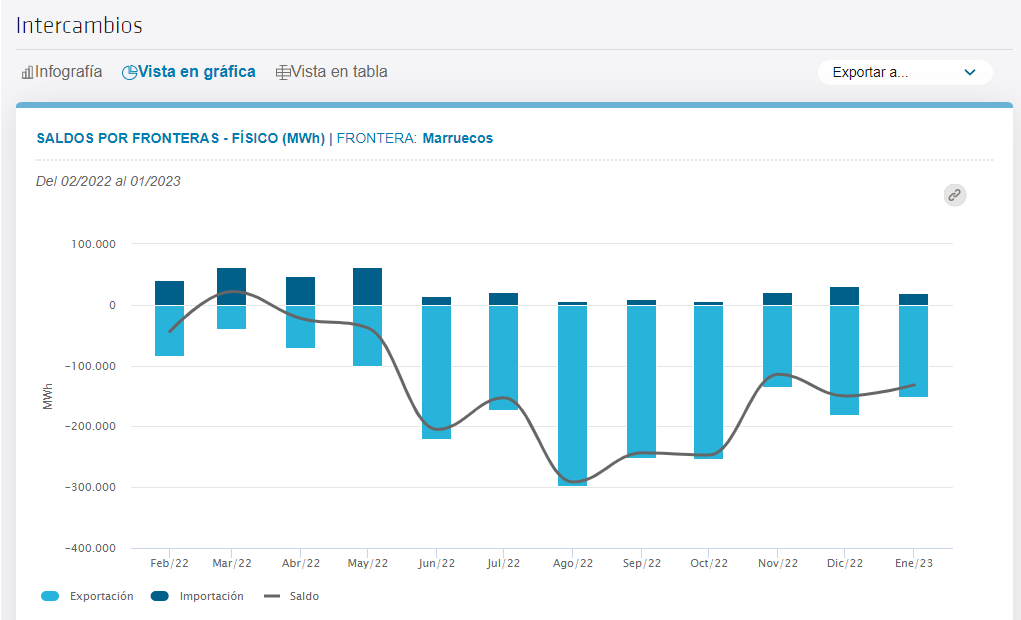Image resolution: width=1021 pixels, height=620 pixels.
Task: Copy chart link with the chain icon
Action: coord(955,195)
